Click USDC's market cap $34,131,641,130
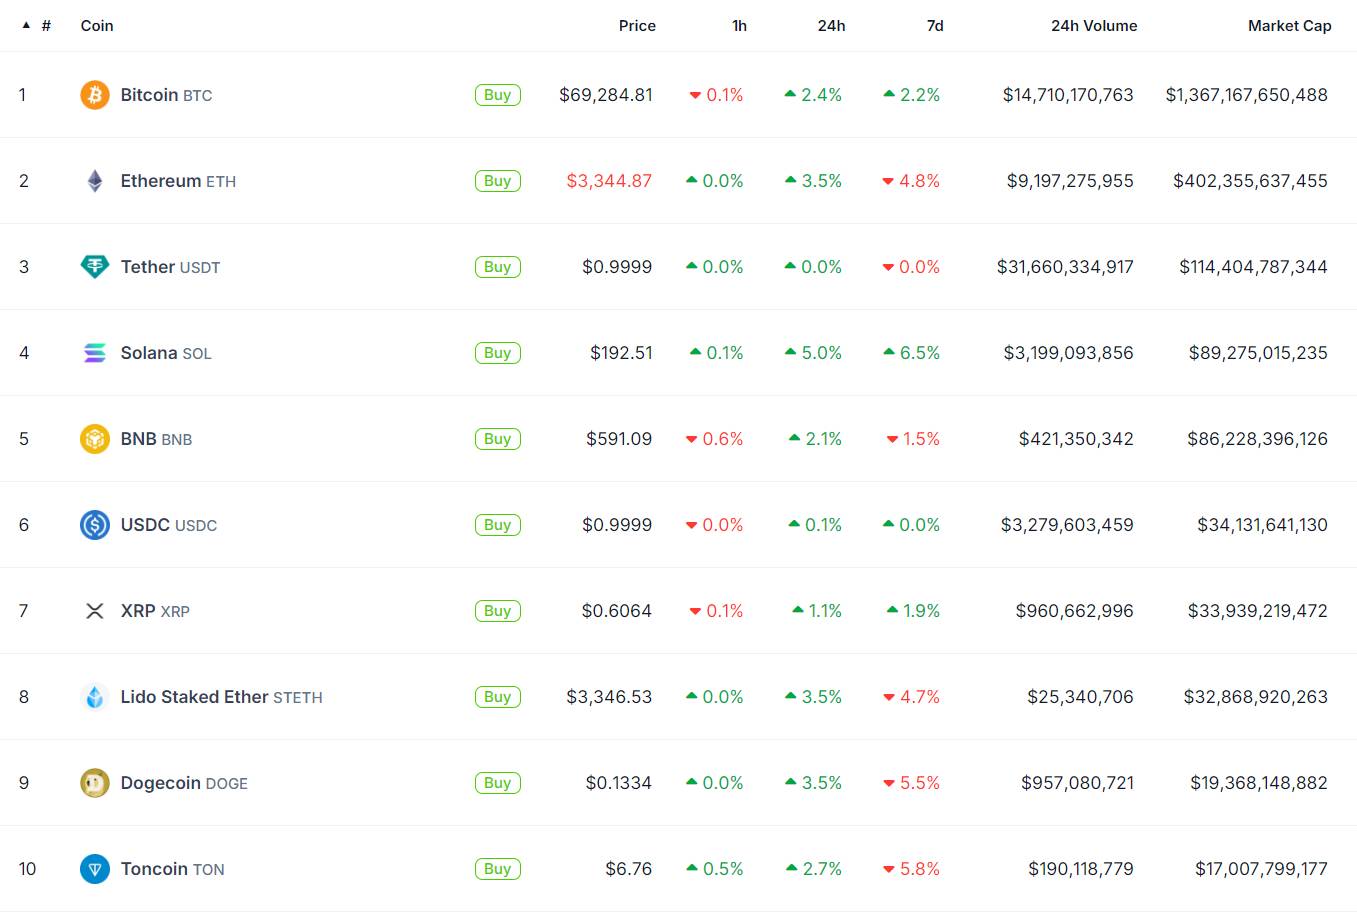This screenshot has height=916, width=1357. (x=1263, y=525)
